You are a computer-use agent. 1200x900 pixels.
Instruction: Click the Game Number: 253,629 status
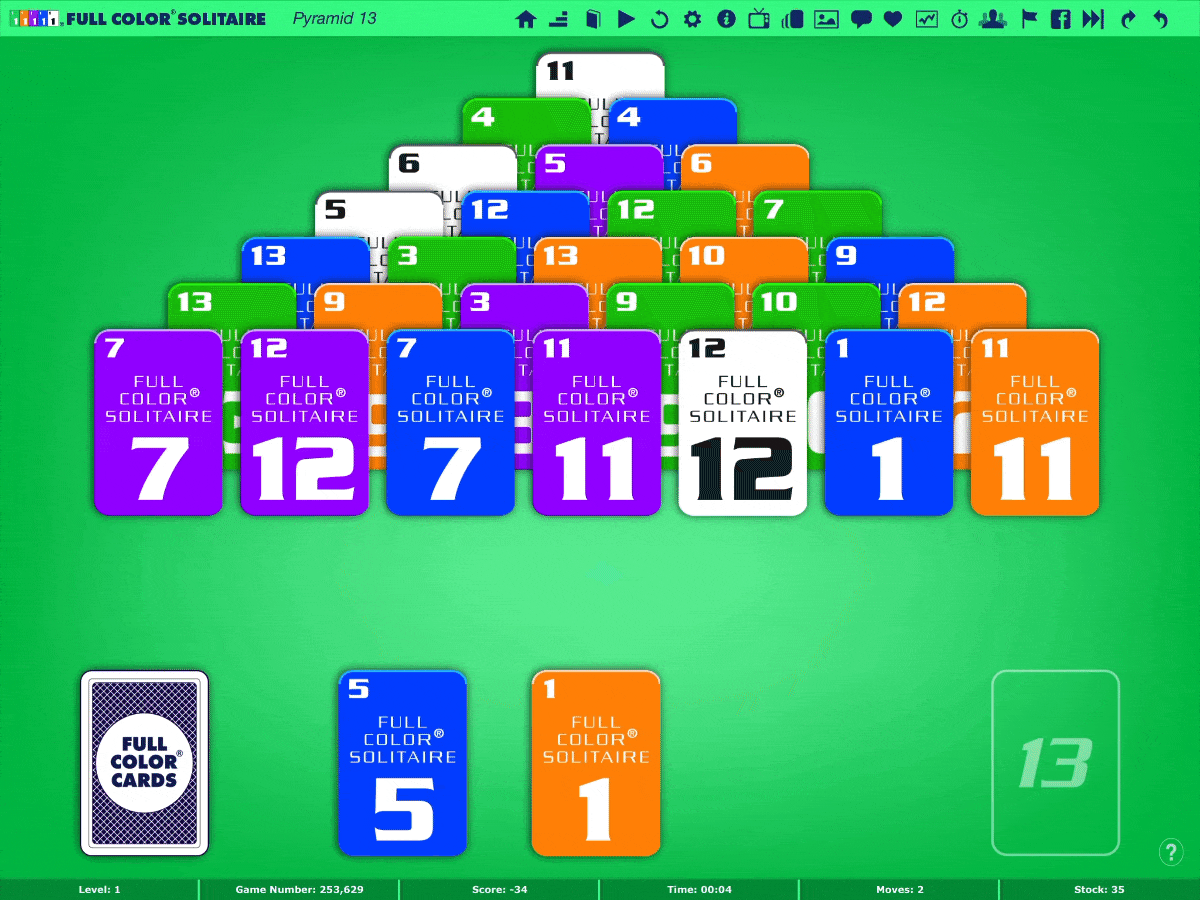299,889
